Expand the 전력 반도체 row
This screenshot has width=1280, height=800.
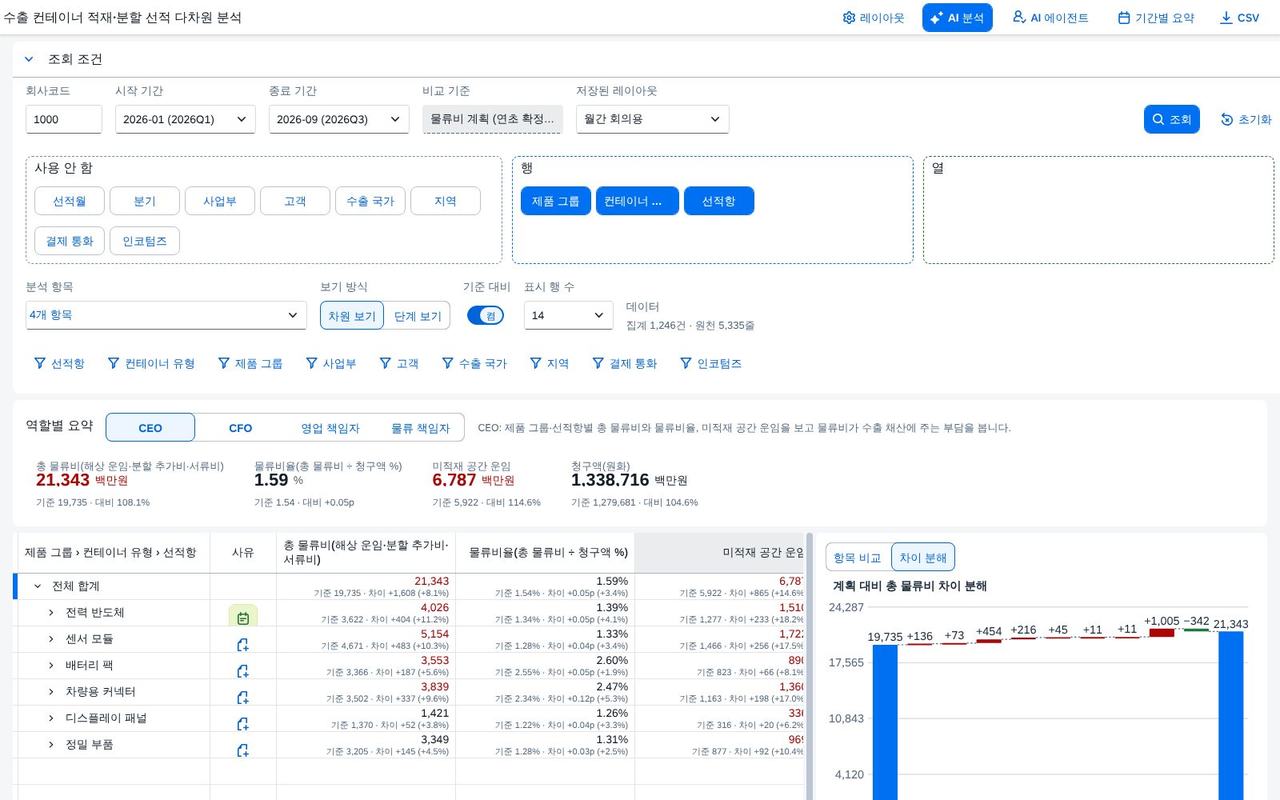click(51, 612)
